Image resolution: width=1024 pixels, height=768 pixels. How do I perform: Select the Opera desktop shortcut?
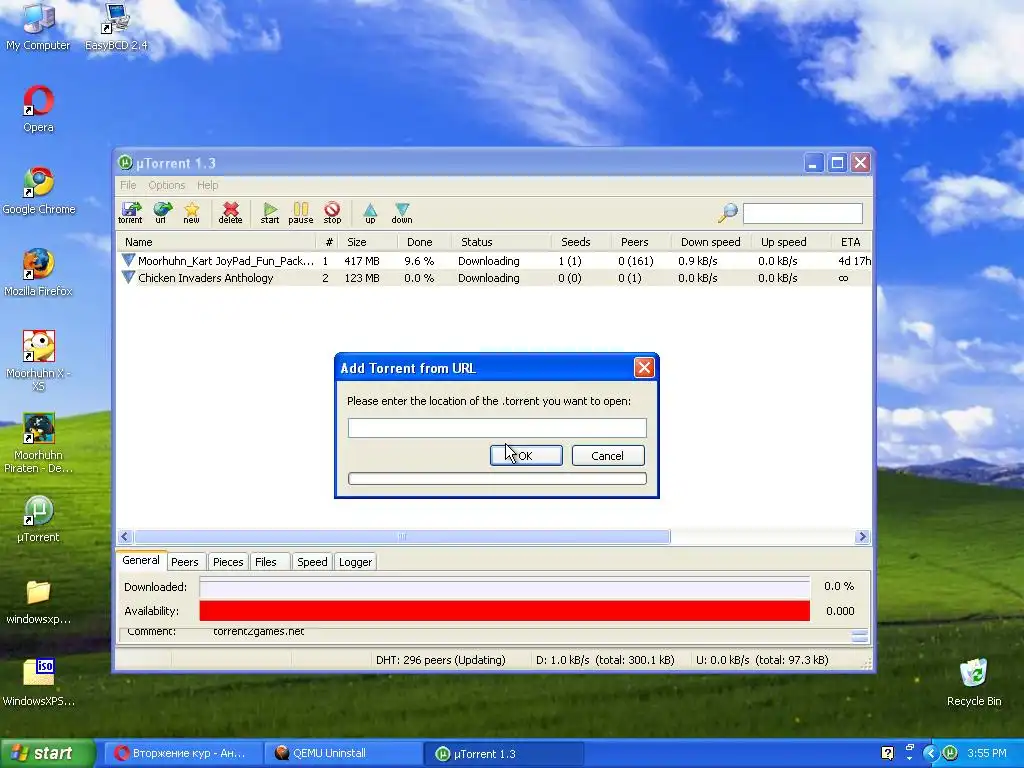tap(39, 109)
